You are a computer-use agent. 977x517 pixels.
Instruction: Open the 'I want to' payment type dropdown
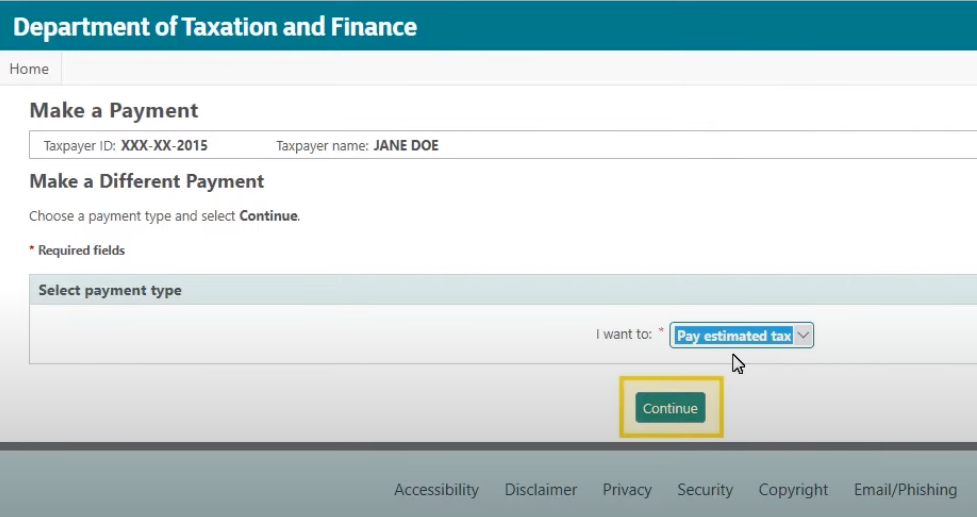point(741,335)
